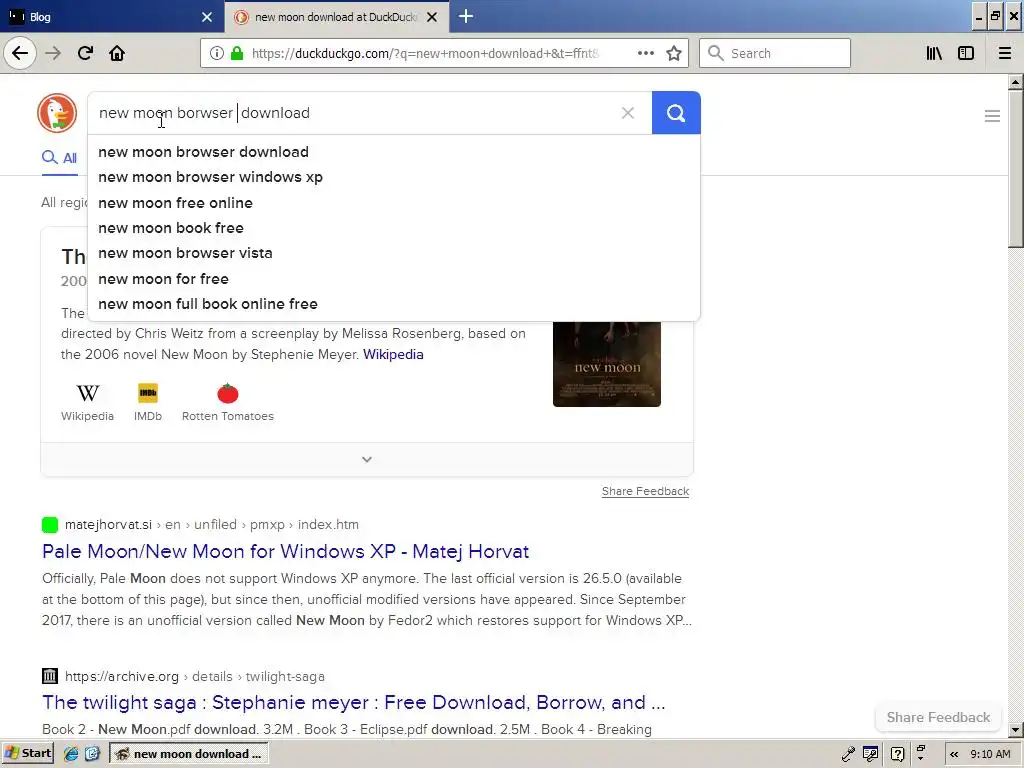Click the forward navigation arrow
Screen dimensions: 1024x768
[53, 53]
